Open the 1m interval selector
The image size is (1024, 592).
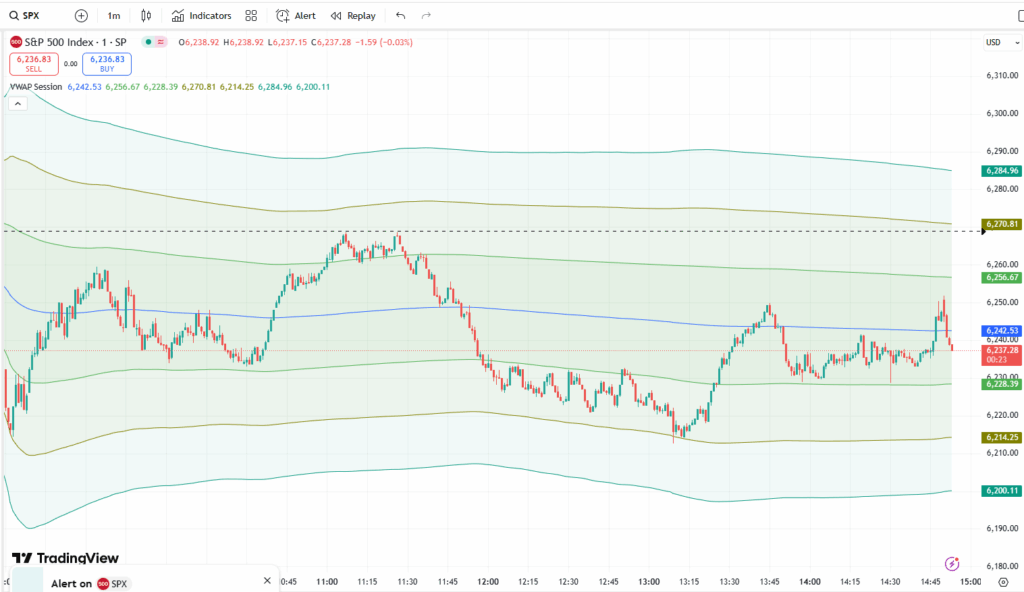[x=114, y=16]
